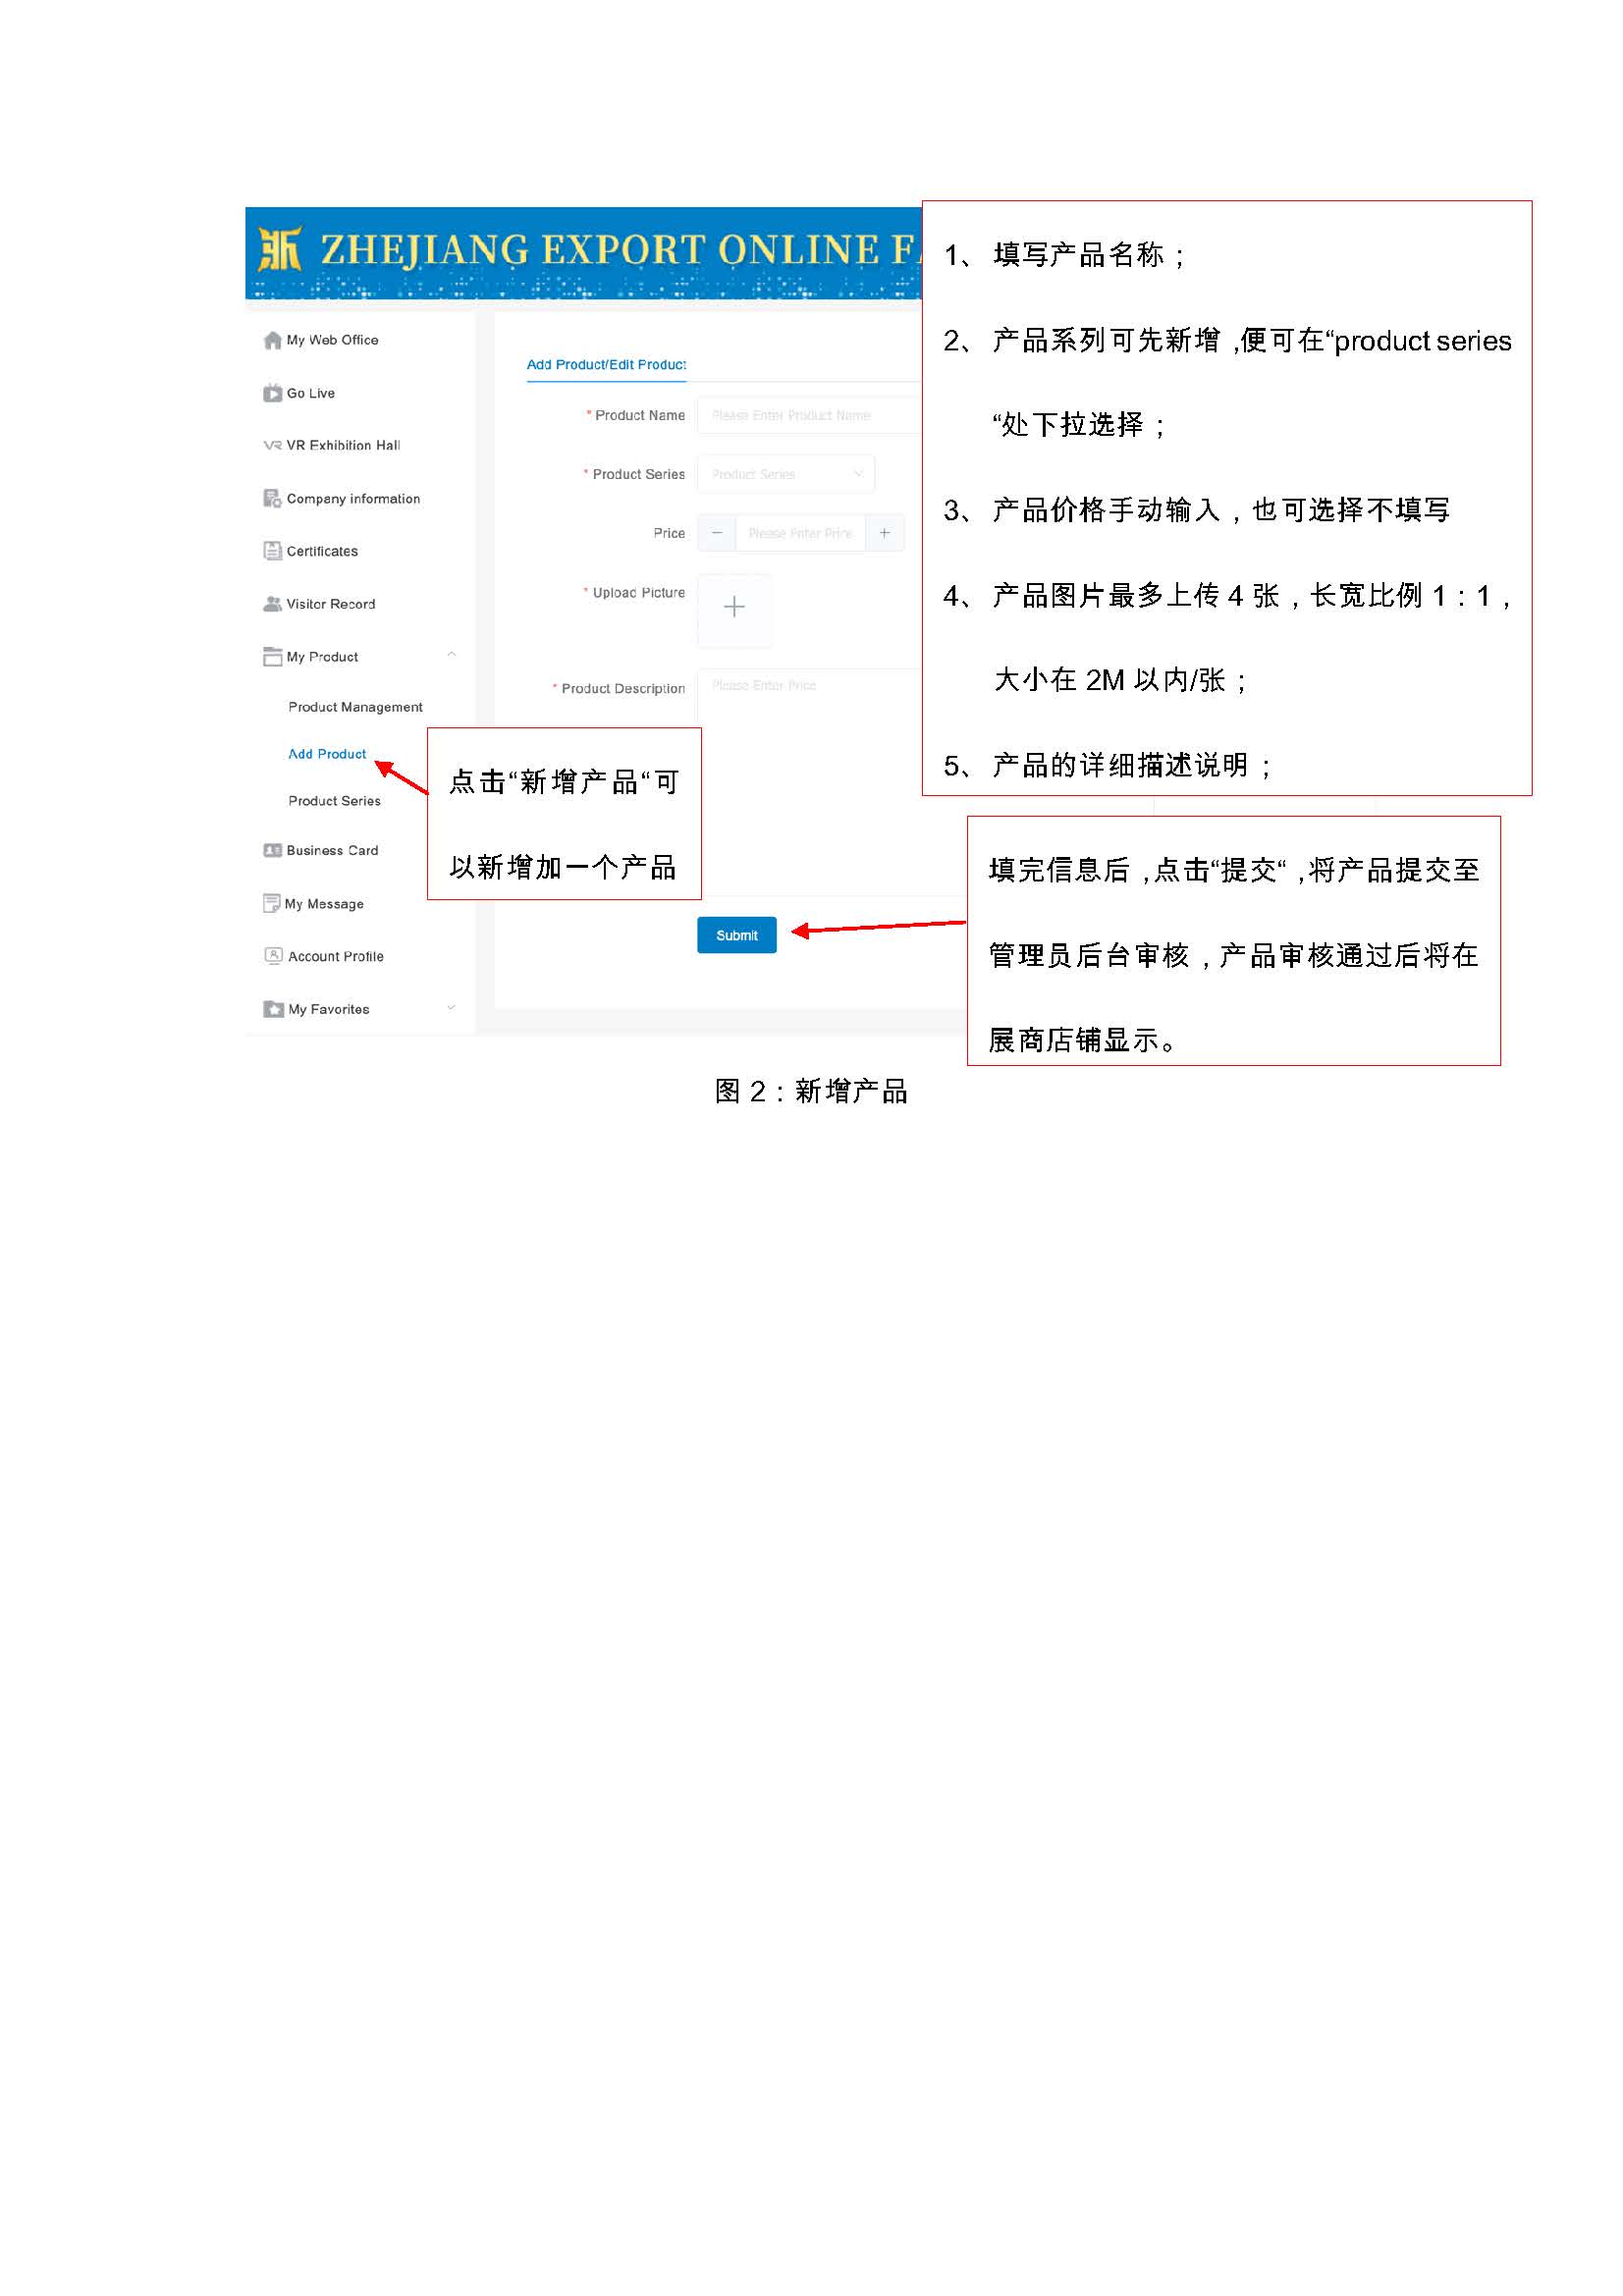Viewport: 1623px width, 2296px height.
Task: Open the My Message menu item
Action: tap(324, 904)
